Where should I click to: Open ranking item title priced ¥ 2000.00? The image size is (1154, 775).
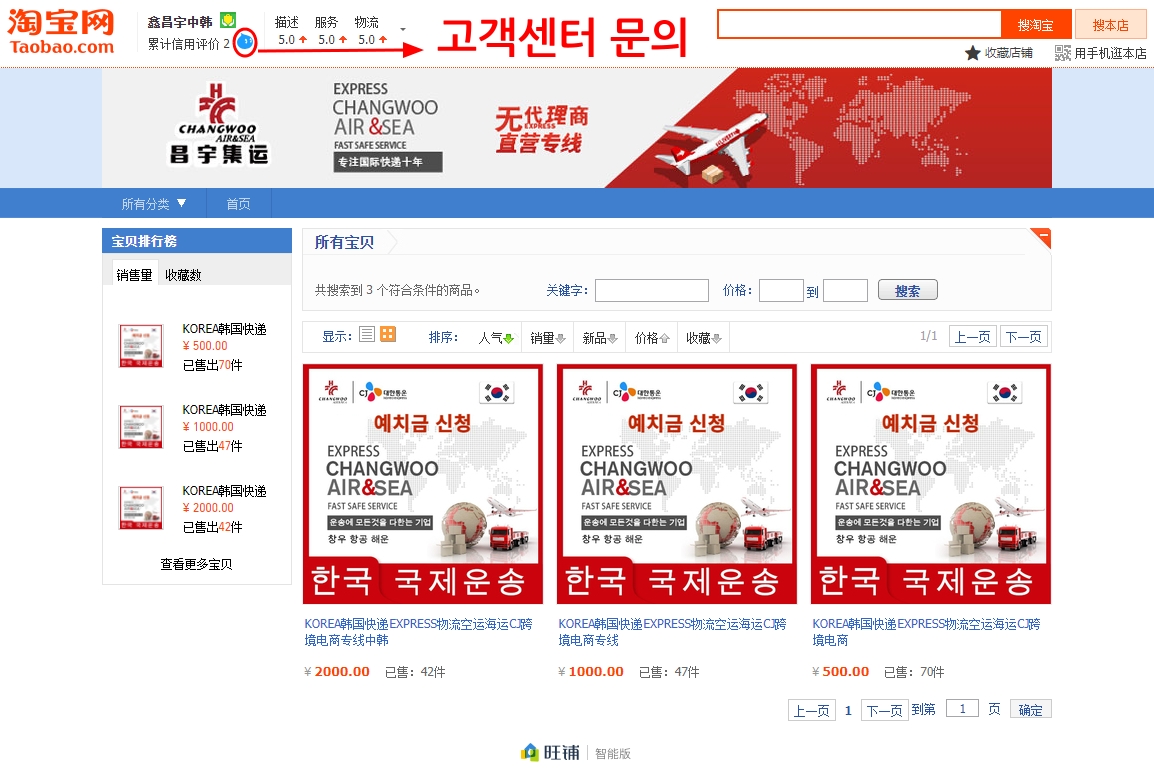click(x=224, y=491)
